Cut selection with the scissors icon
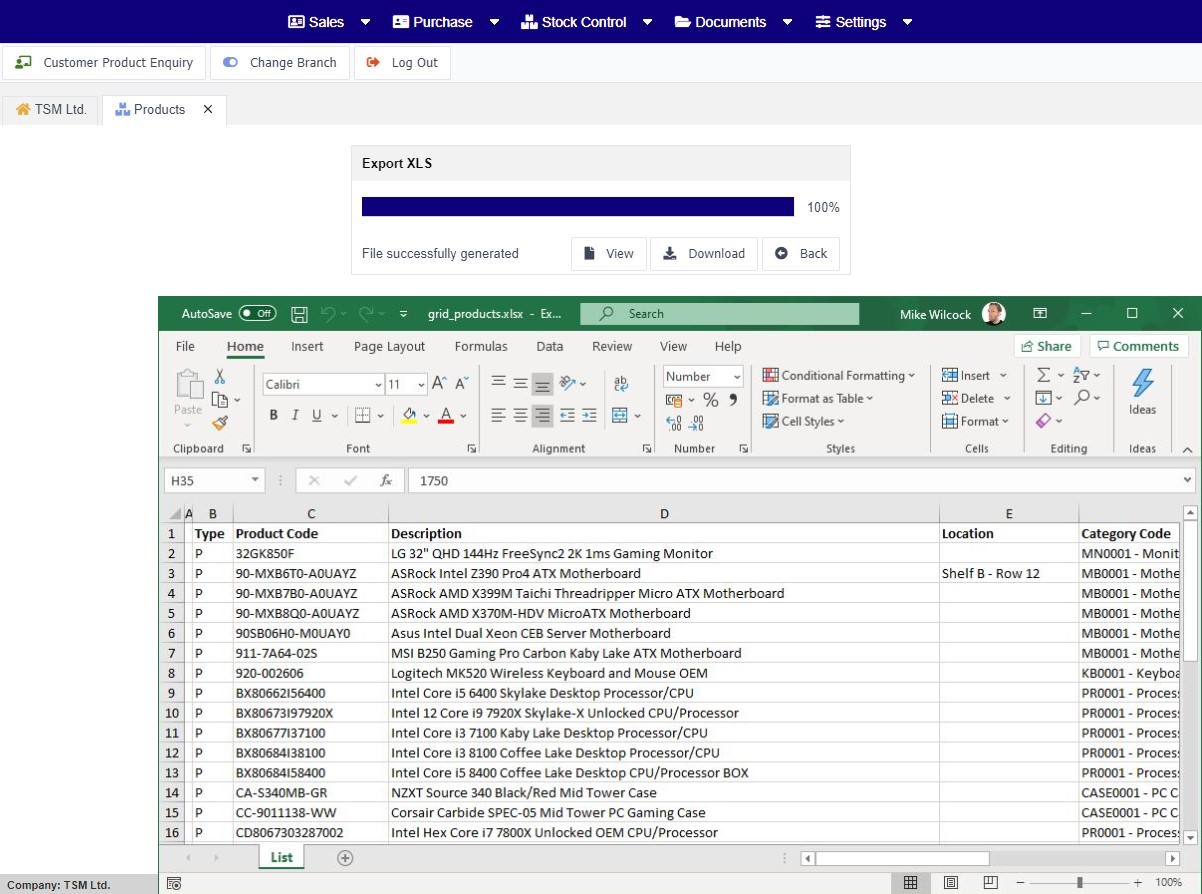 click(219, 377)
